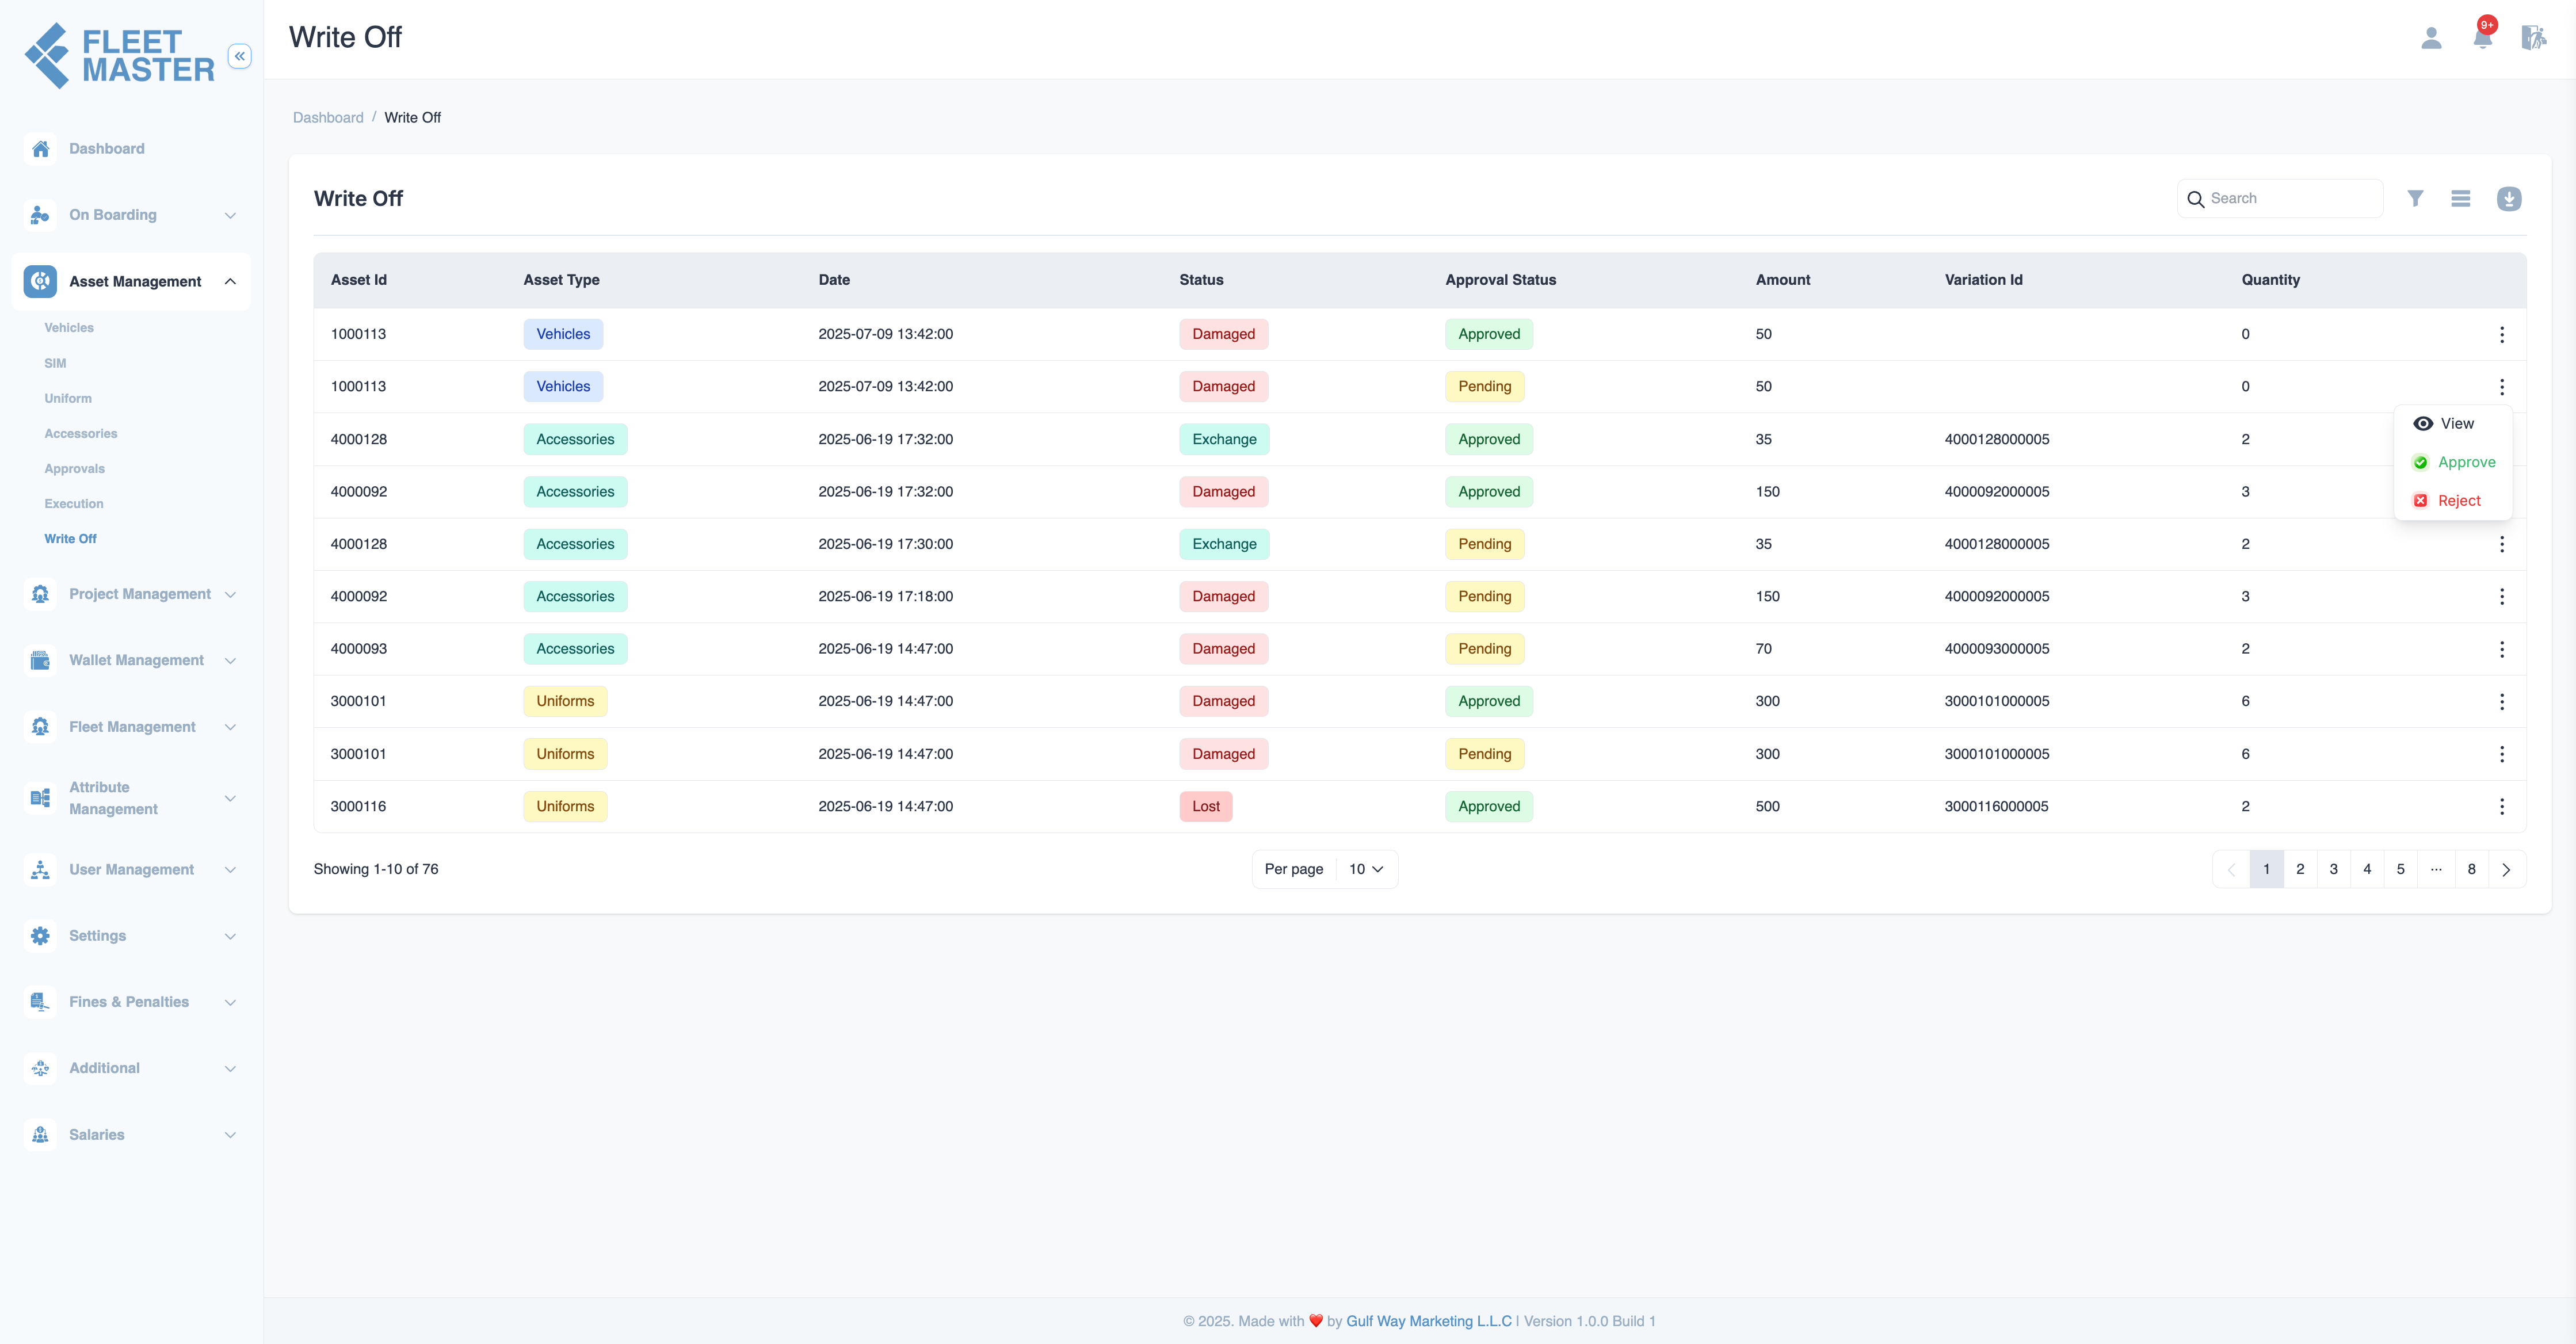Expand the On Boarding menu chevron
The image size is (2576, 1344).
(230, 215)
